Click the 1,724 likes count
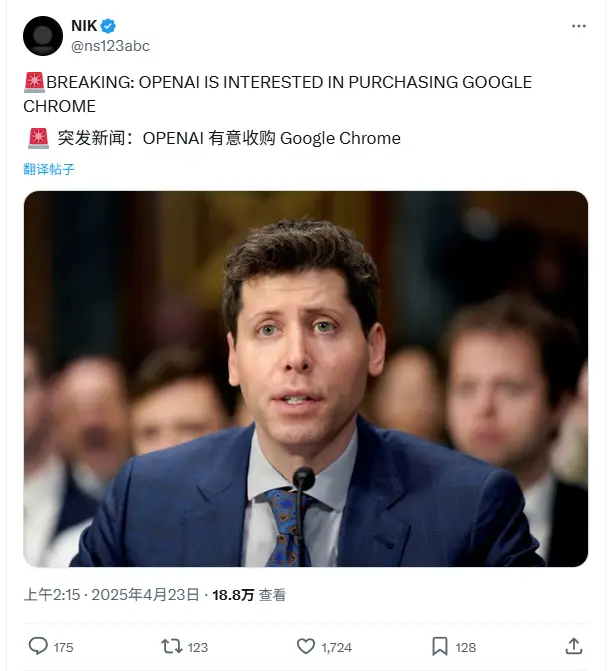 336,647
